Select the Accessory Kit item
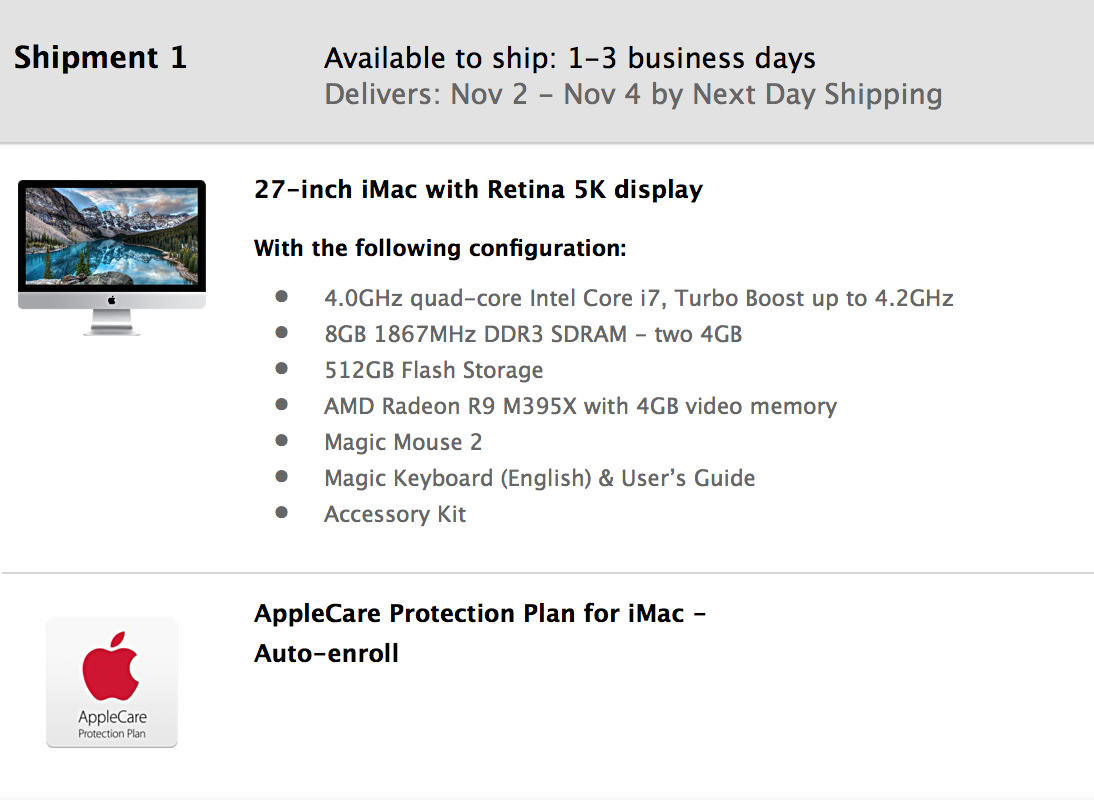The width and height of the screenshot is (1094, 800). (x=395, y=514)
